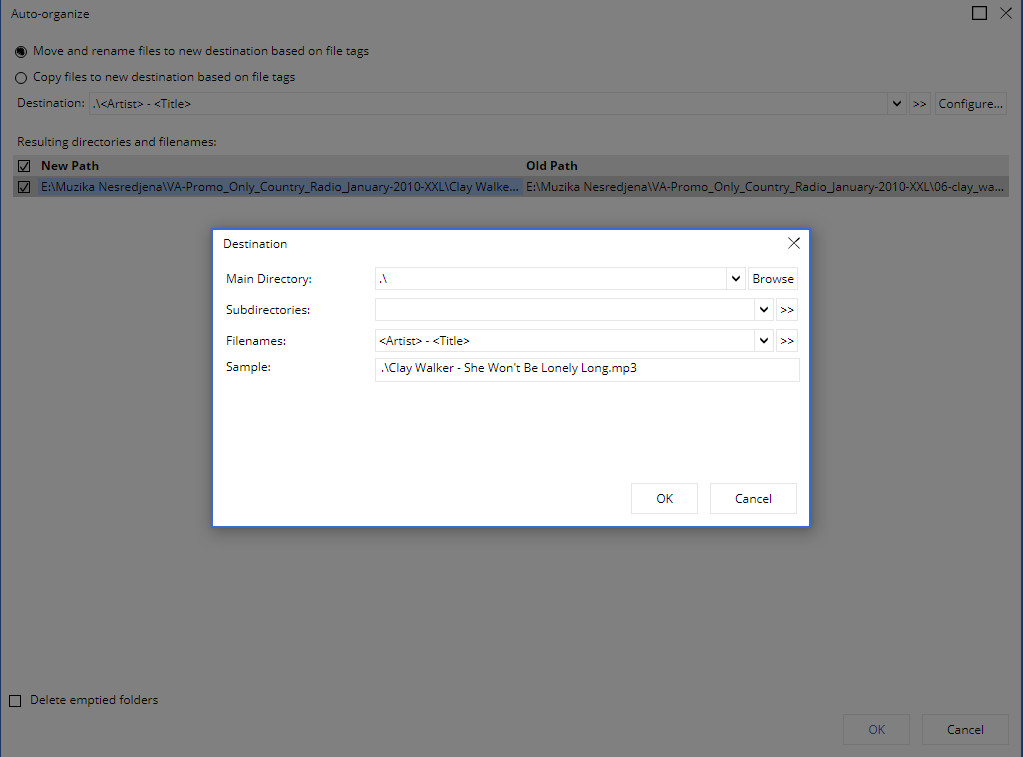Screen dimensions: 1023x757
Task: Click inside the Sample text field
Action: pyautogui.click(x=587, y=369)
